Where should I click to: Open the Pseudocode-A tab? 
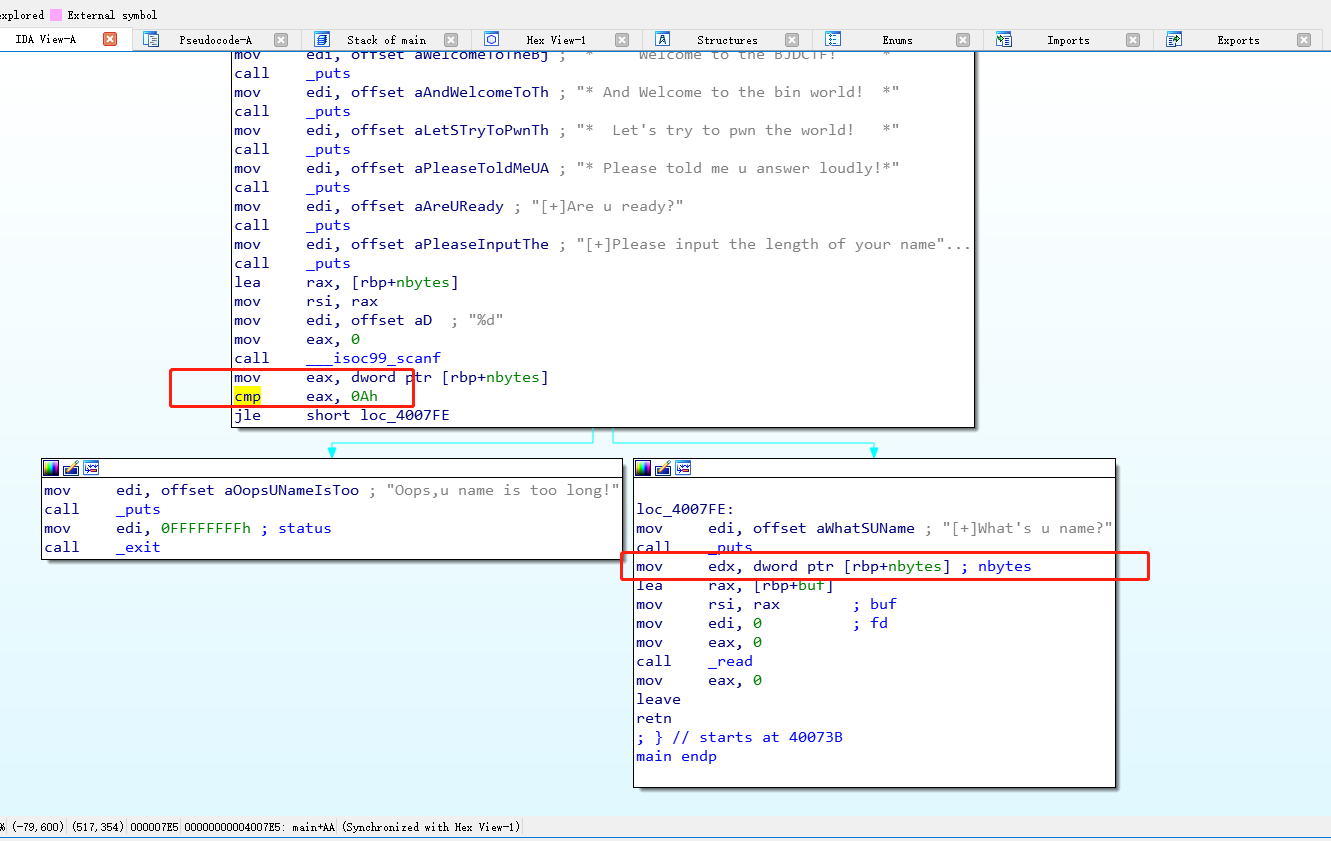coord(215,40)
